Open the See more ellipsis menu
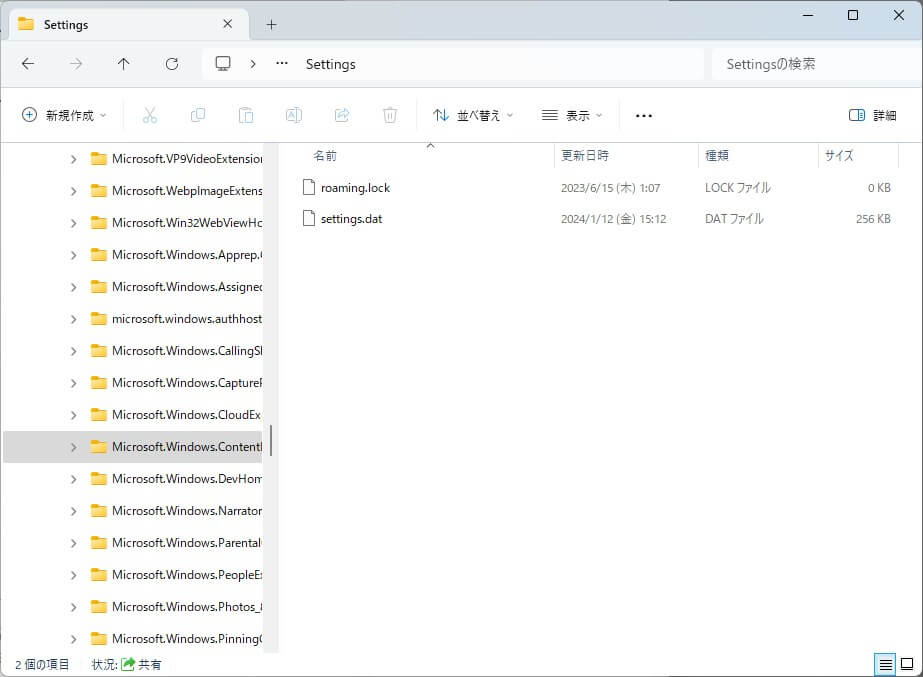 [x=644, y=116]
